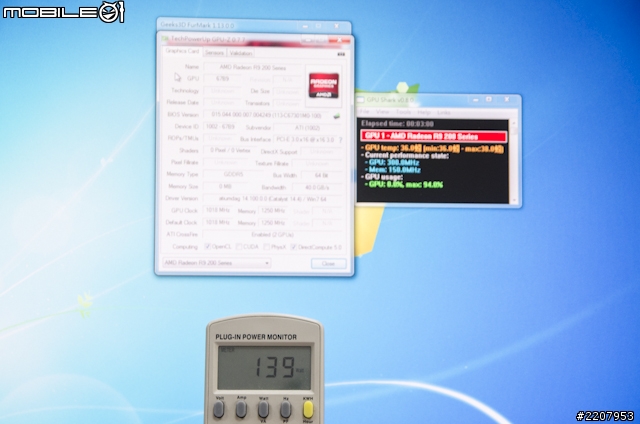640x424 pixels.
Task: Click the Close button in GPU-Z
Action: (329, 264)
